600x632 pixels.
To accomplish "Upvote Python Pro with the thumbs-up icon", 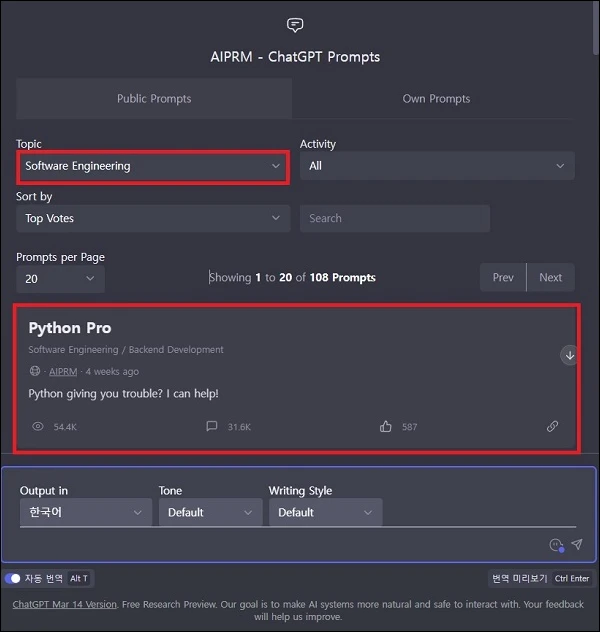I will point(386,426).
